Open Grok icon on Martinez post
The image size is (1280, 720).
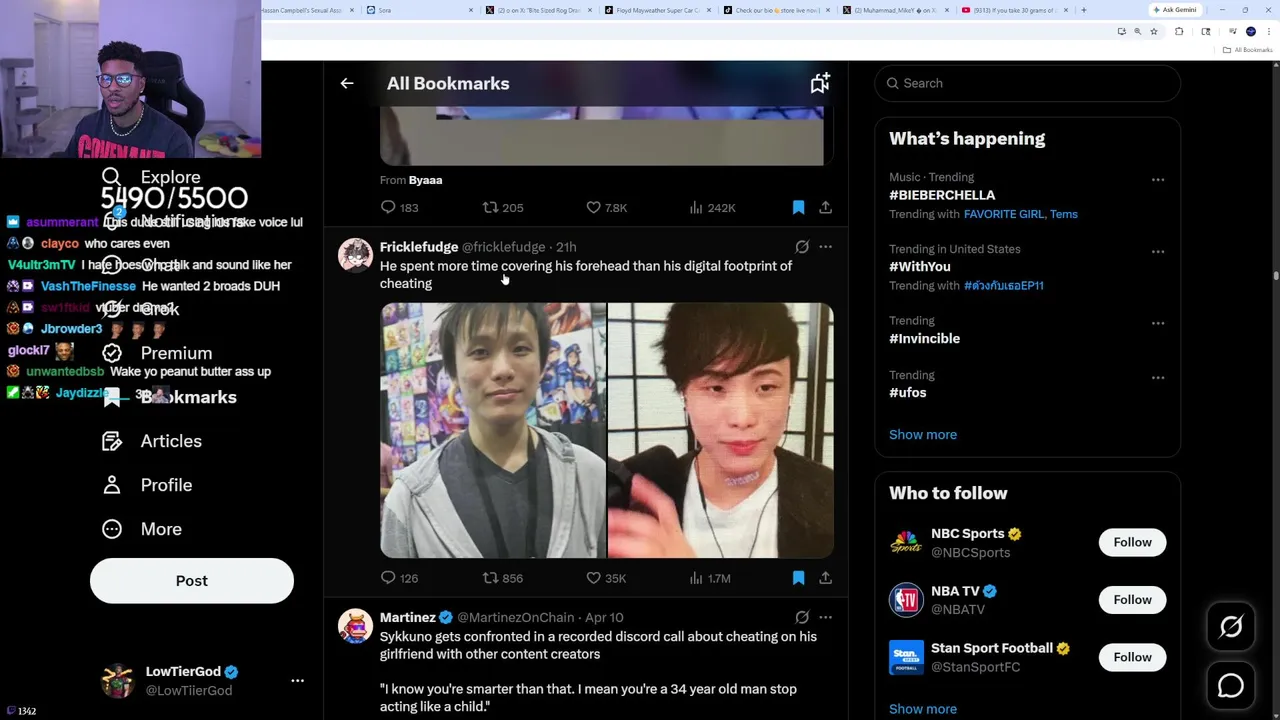(802, 618)
